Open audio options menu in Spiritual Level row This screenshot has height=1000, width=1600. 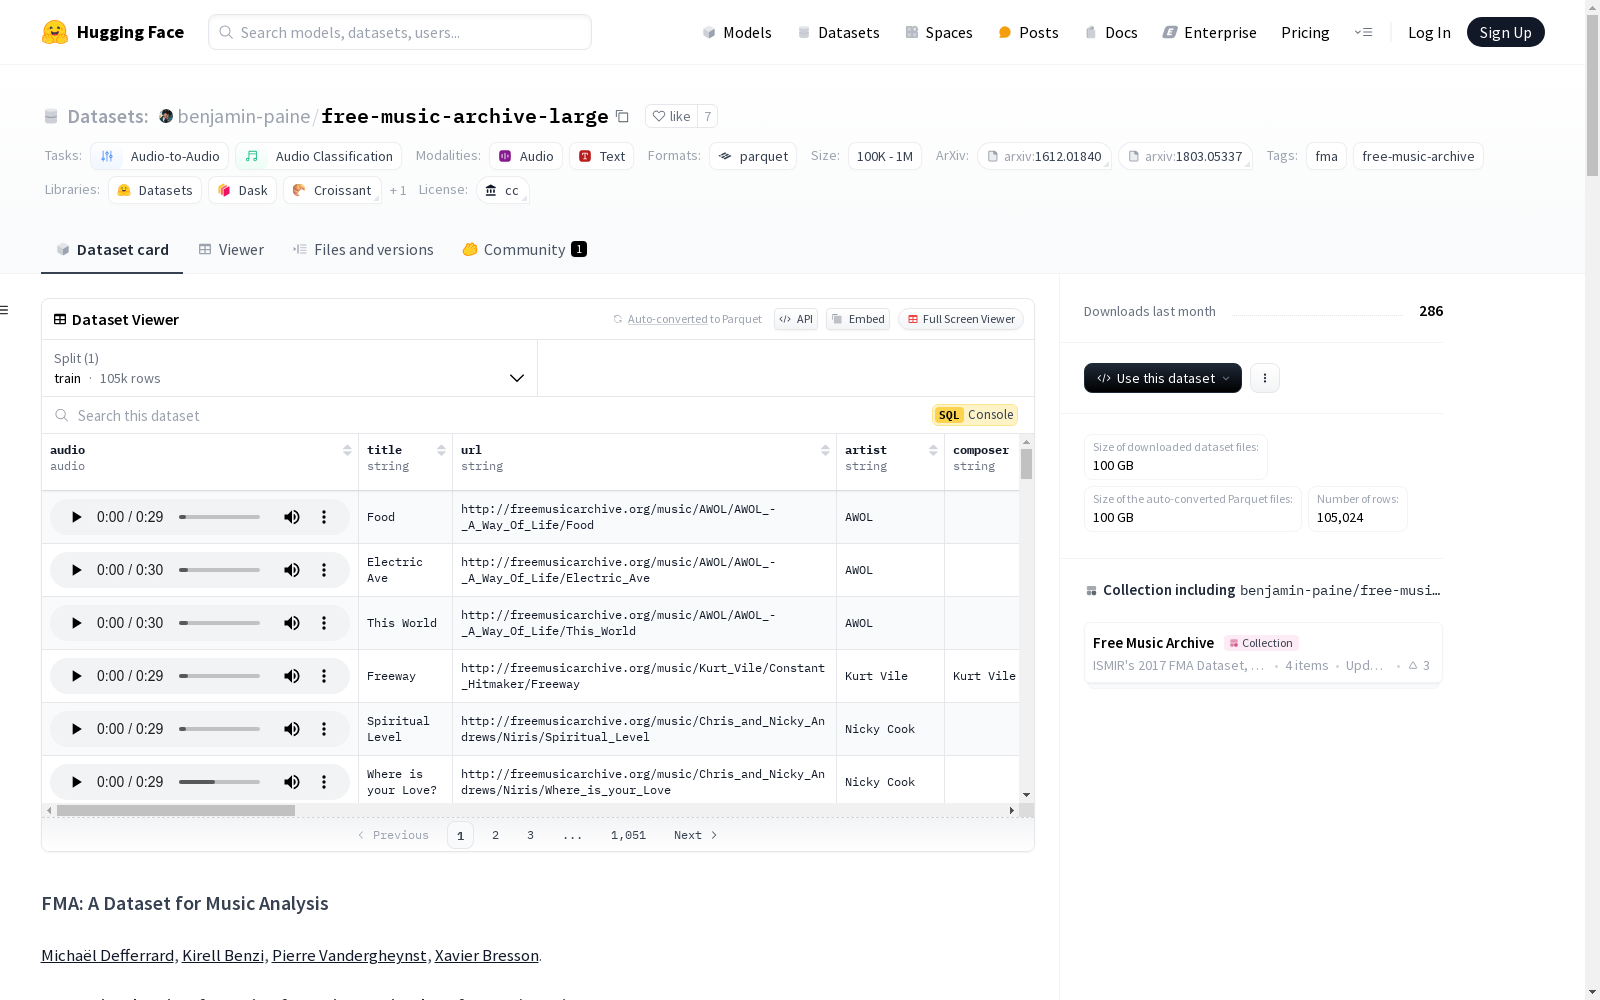tap(324, 729)
